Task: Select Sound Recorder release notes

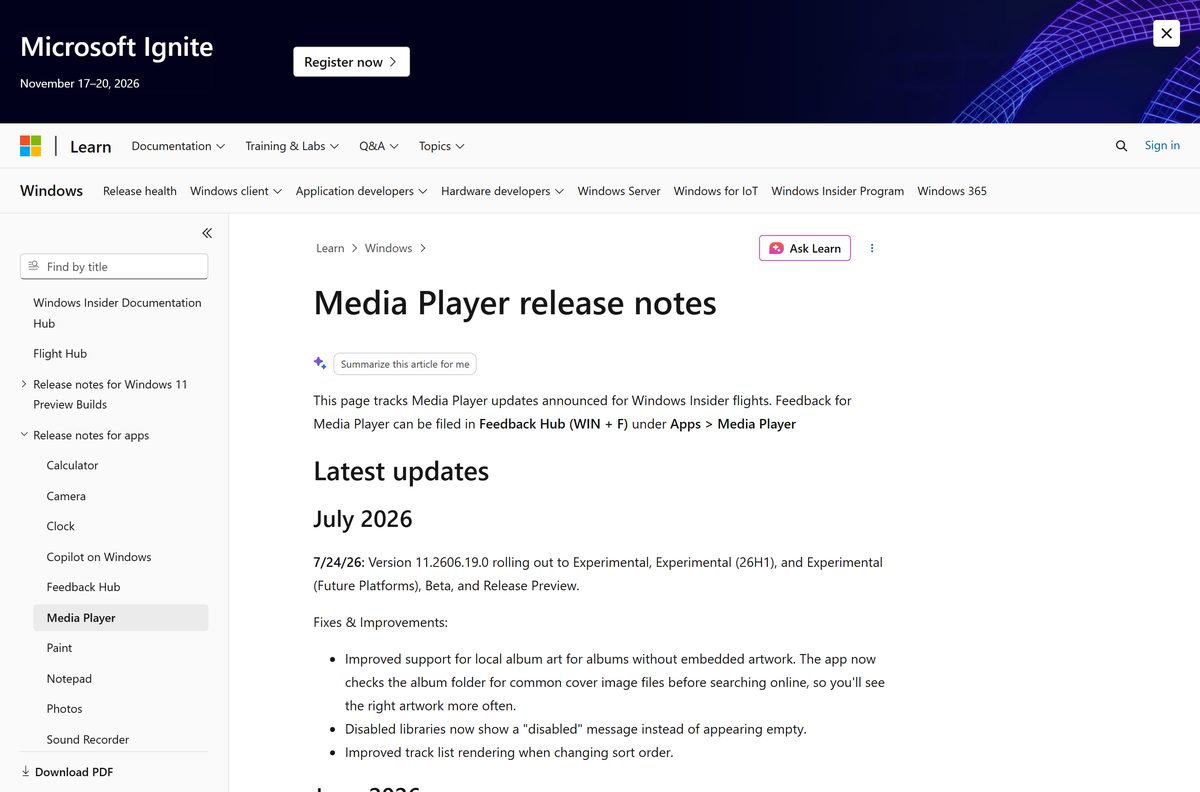Action: [x=88, y=740]
